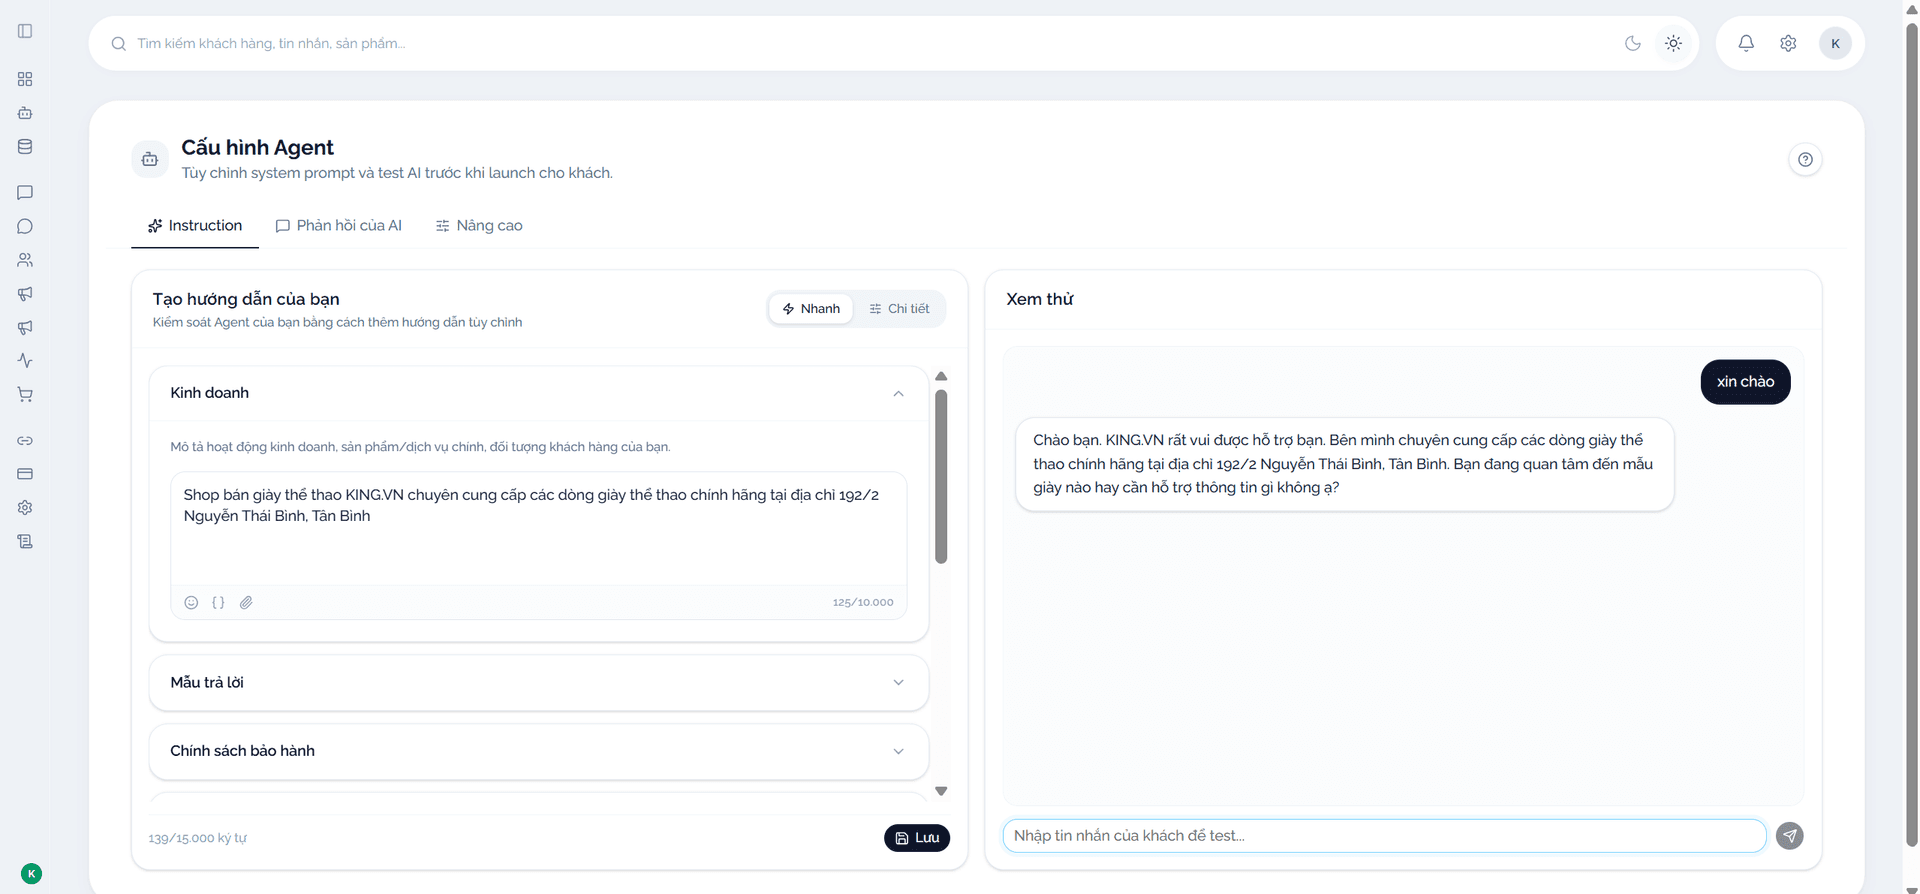
Task: Expand the Mẫu trả lời section
Action: point(538,683)
